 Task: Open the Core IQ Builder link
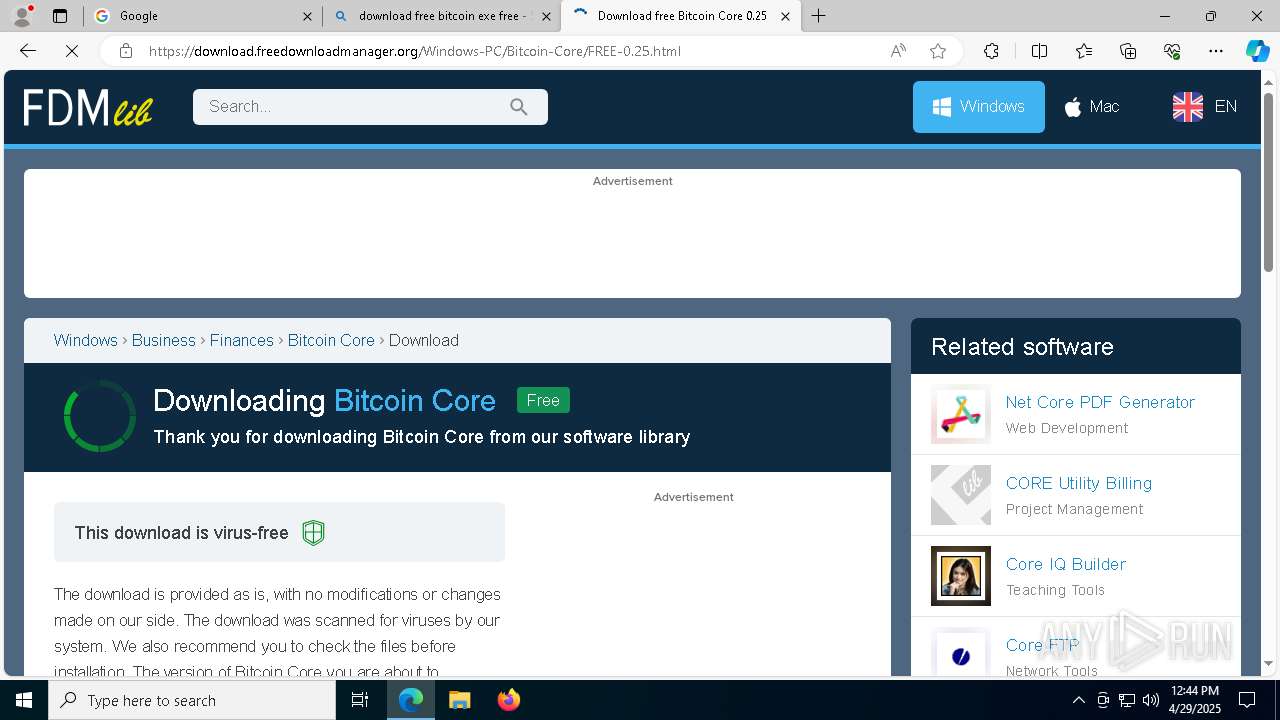tap(1066, 564)
